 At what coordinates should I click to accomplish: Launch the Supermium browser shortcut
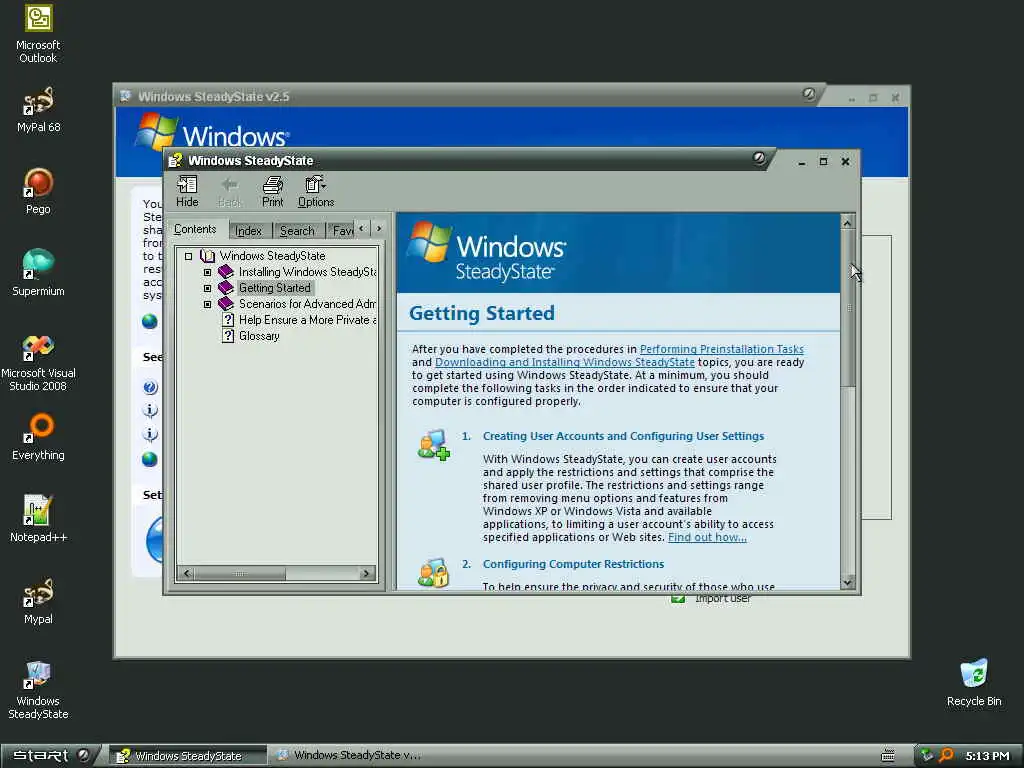click(x=38, y=273)
